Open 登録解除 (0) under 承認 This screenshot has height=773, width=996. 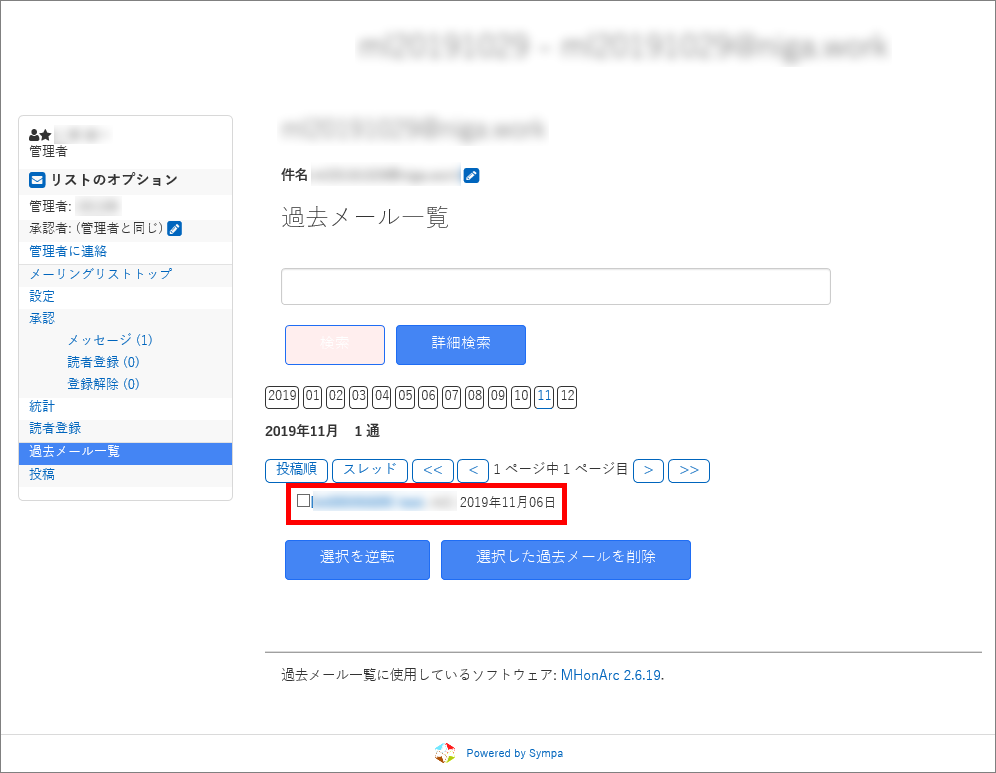104,384
